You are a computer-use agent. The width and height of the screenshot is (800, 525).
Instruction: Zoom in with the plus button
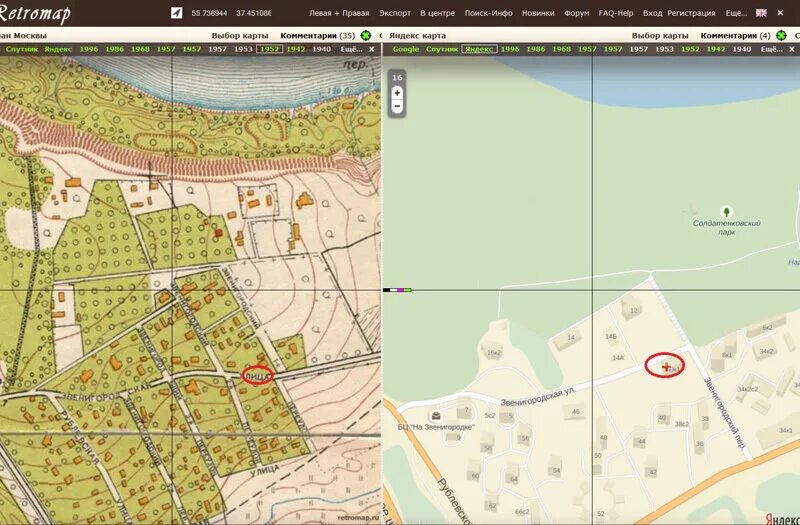click(x=397, y=93)
